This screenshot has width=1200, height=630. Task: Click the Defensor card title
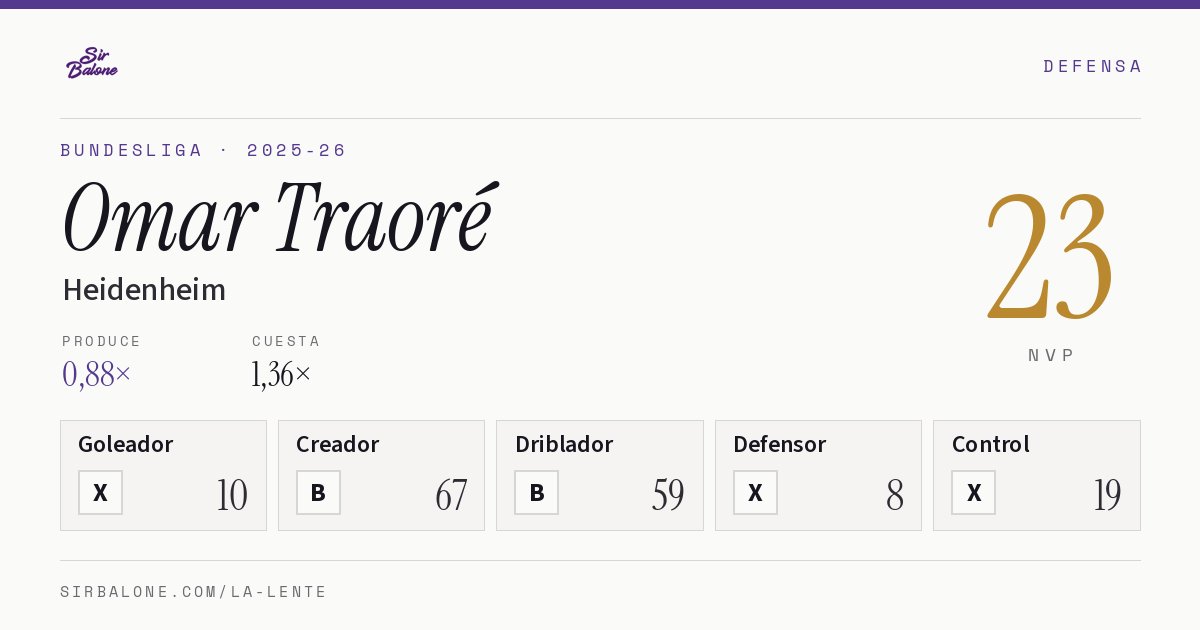pyautogui.click(x=780, y=444)
